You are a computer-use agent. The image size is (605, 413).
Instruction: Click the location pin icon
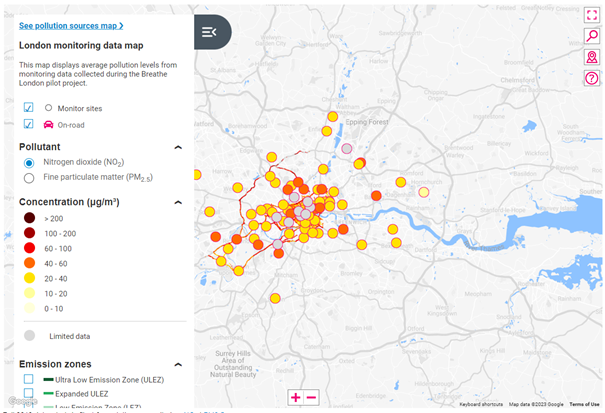coord(592,57)
